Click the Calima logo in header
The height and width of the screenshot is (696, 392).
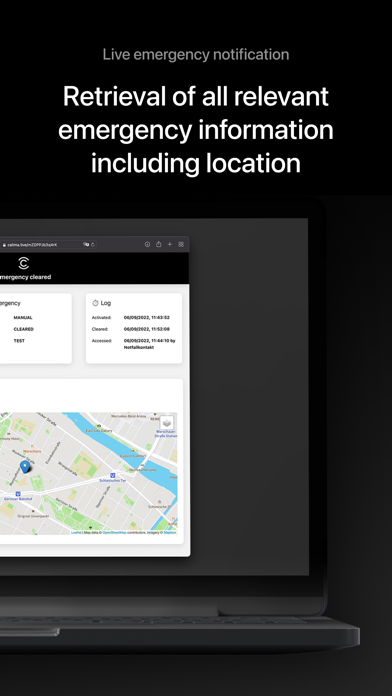pyautogui.click(x=24, y=263)
